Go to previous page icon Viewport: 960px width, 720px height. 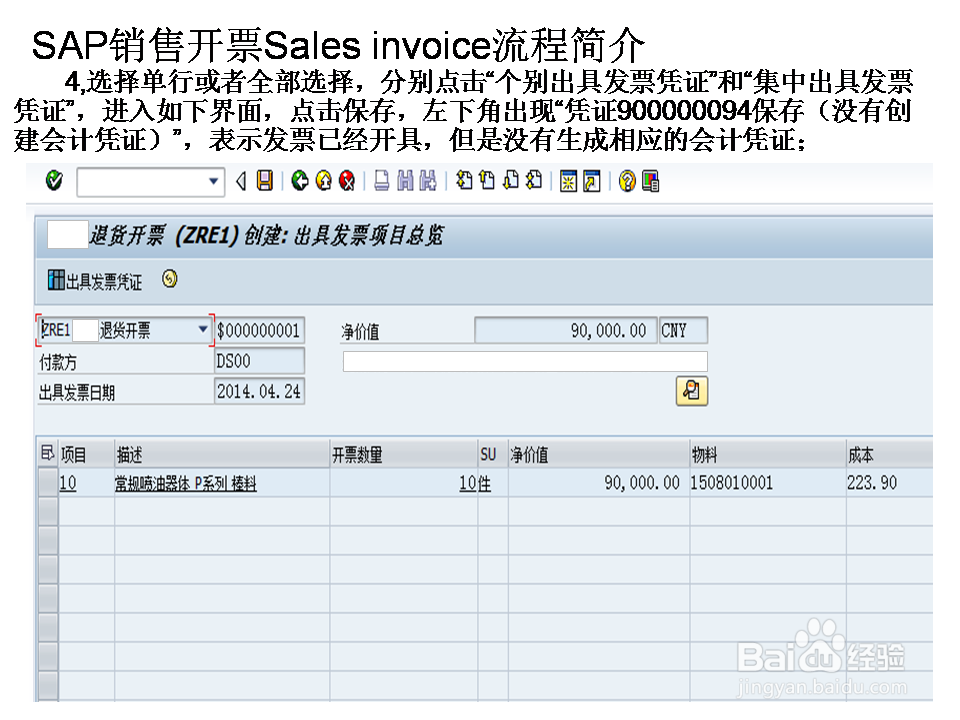coord(487,181)
